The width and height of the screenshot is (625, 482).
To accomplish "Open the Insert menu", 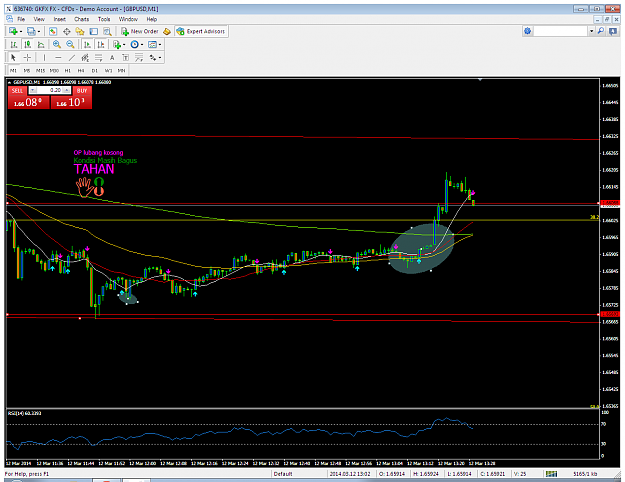I will pos(60,19).
